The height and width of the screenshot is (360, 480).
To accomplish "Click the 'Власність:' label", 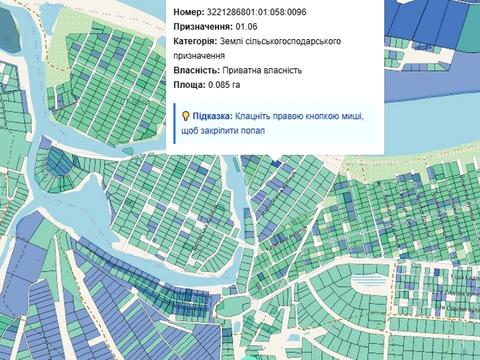I will (196, 70).
